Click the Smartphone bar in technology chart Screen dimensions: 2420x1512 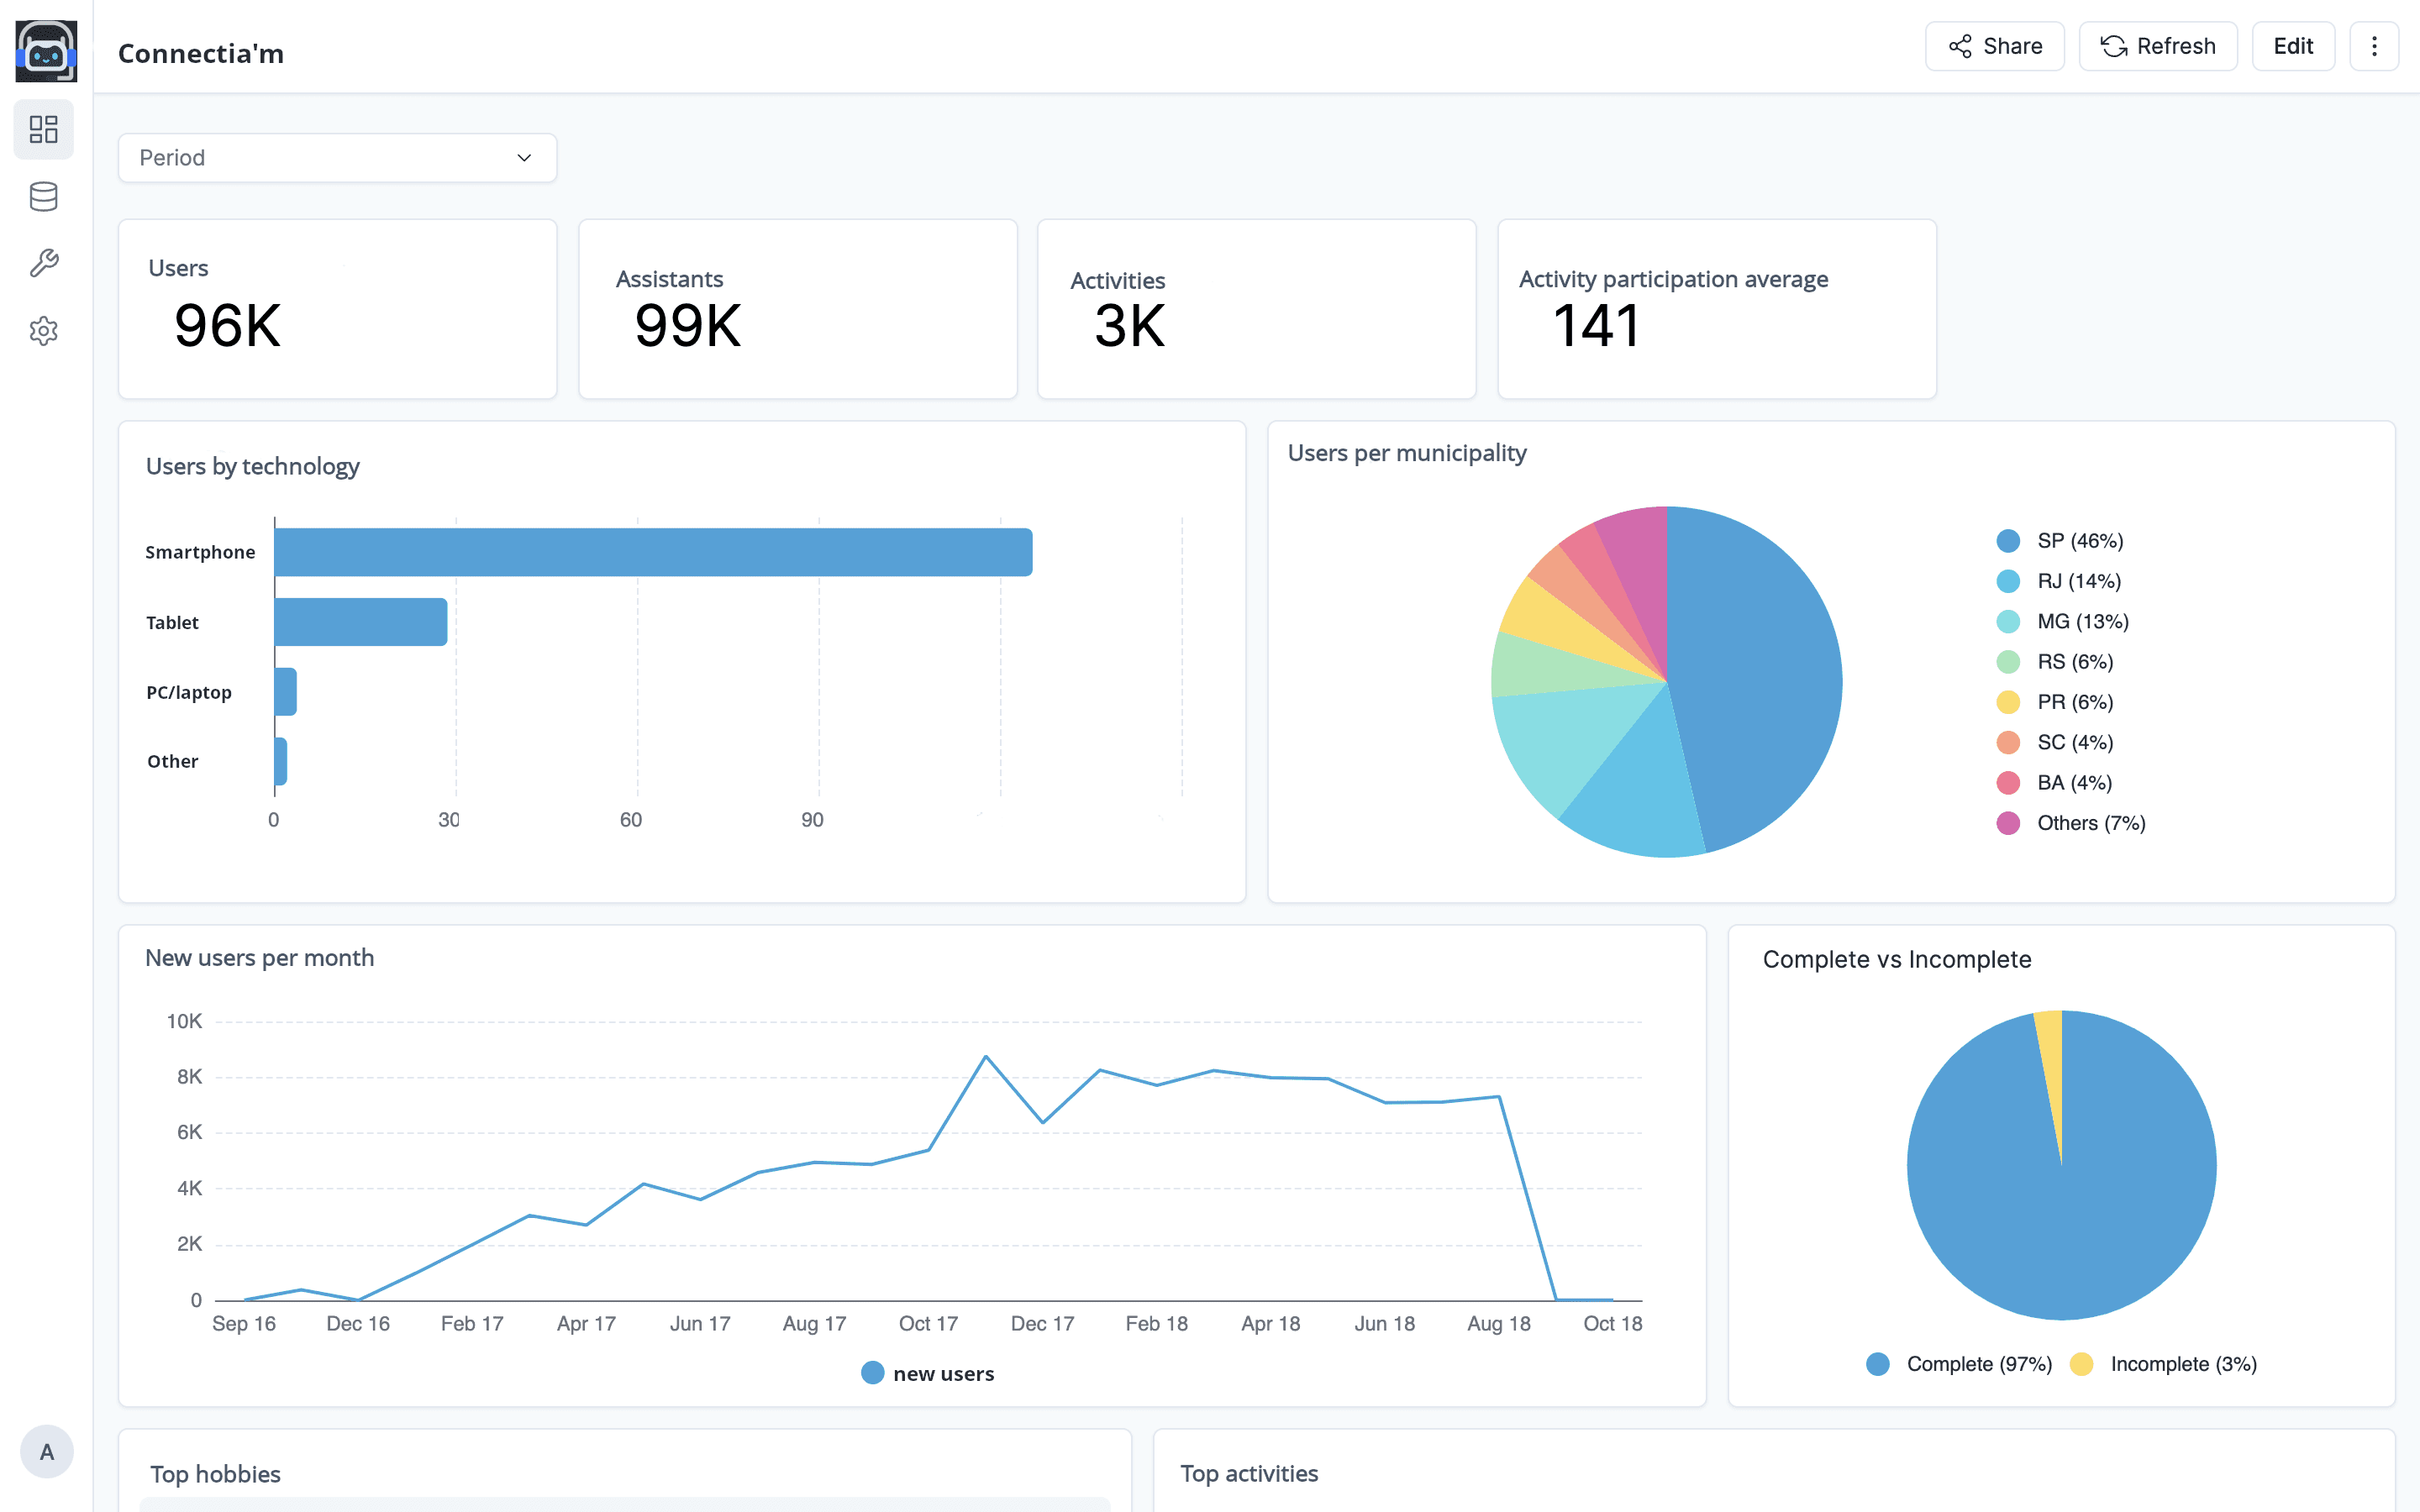pyautogui.click(x=653, y=552)
